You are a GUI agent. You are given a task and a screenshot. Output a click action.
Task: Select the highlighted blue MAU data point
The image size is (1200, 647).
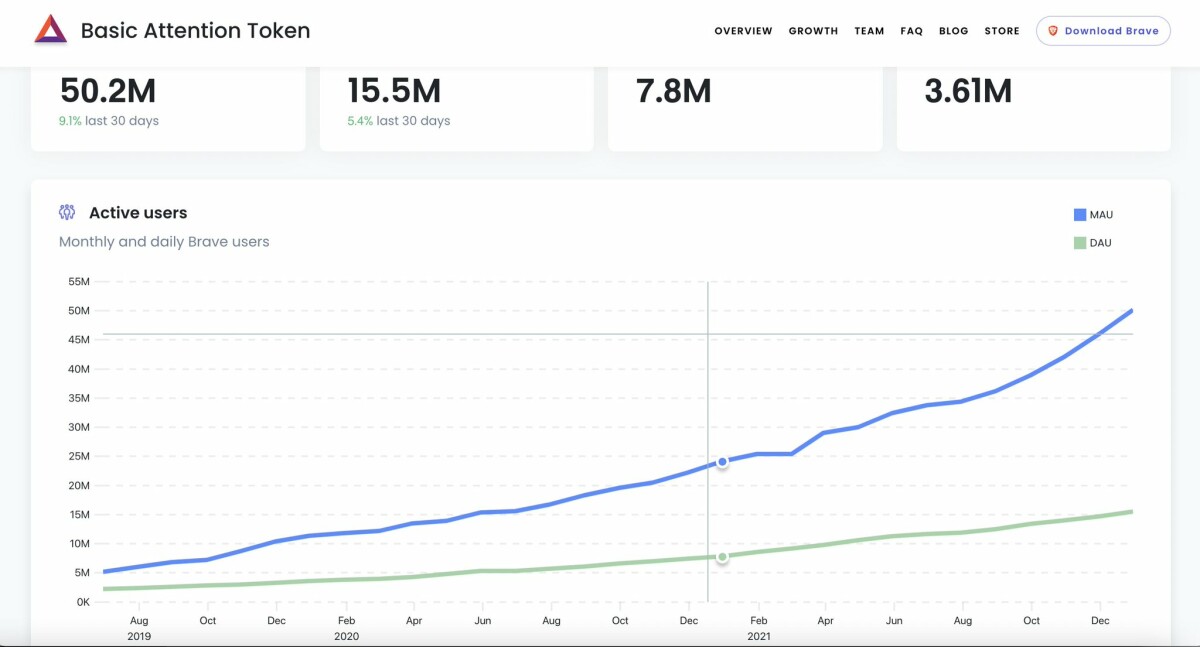(x=722, y=462)
